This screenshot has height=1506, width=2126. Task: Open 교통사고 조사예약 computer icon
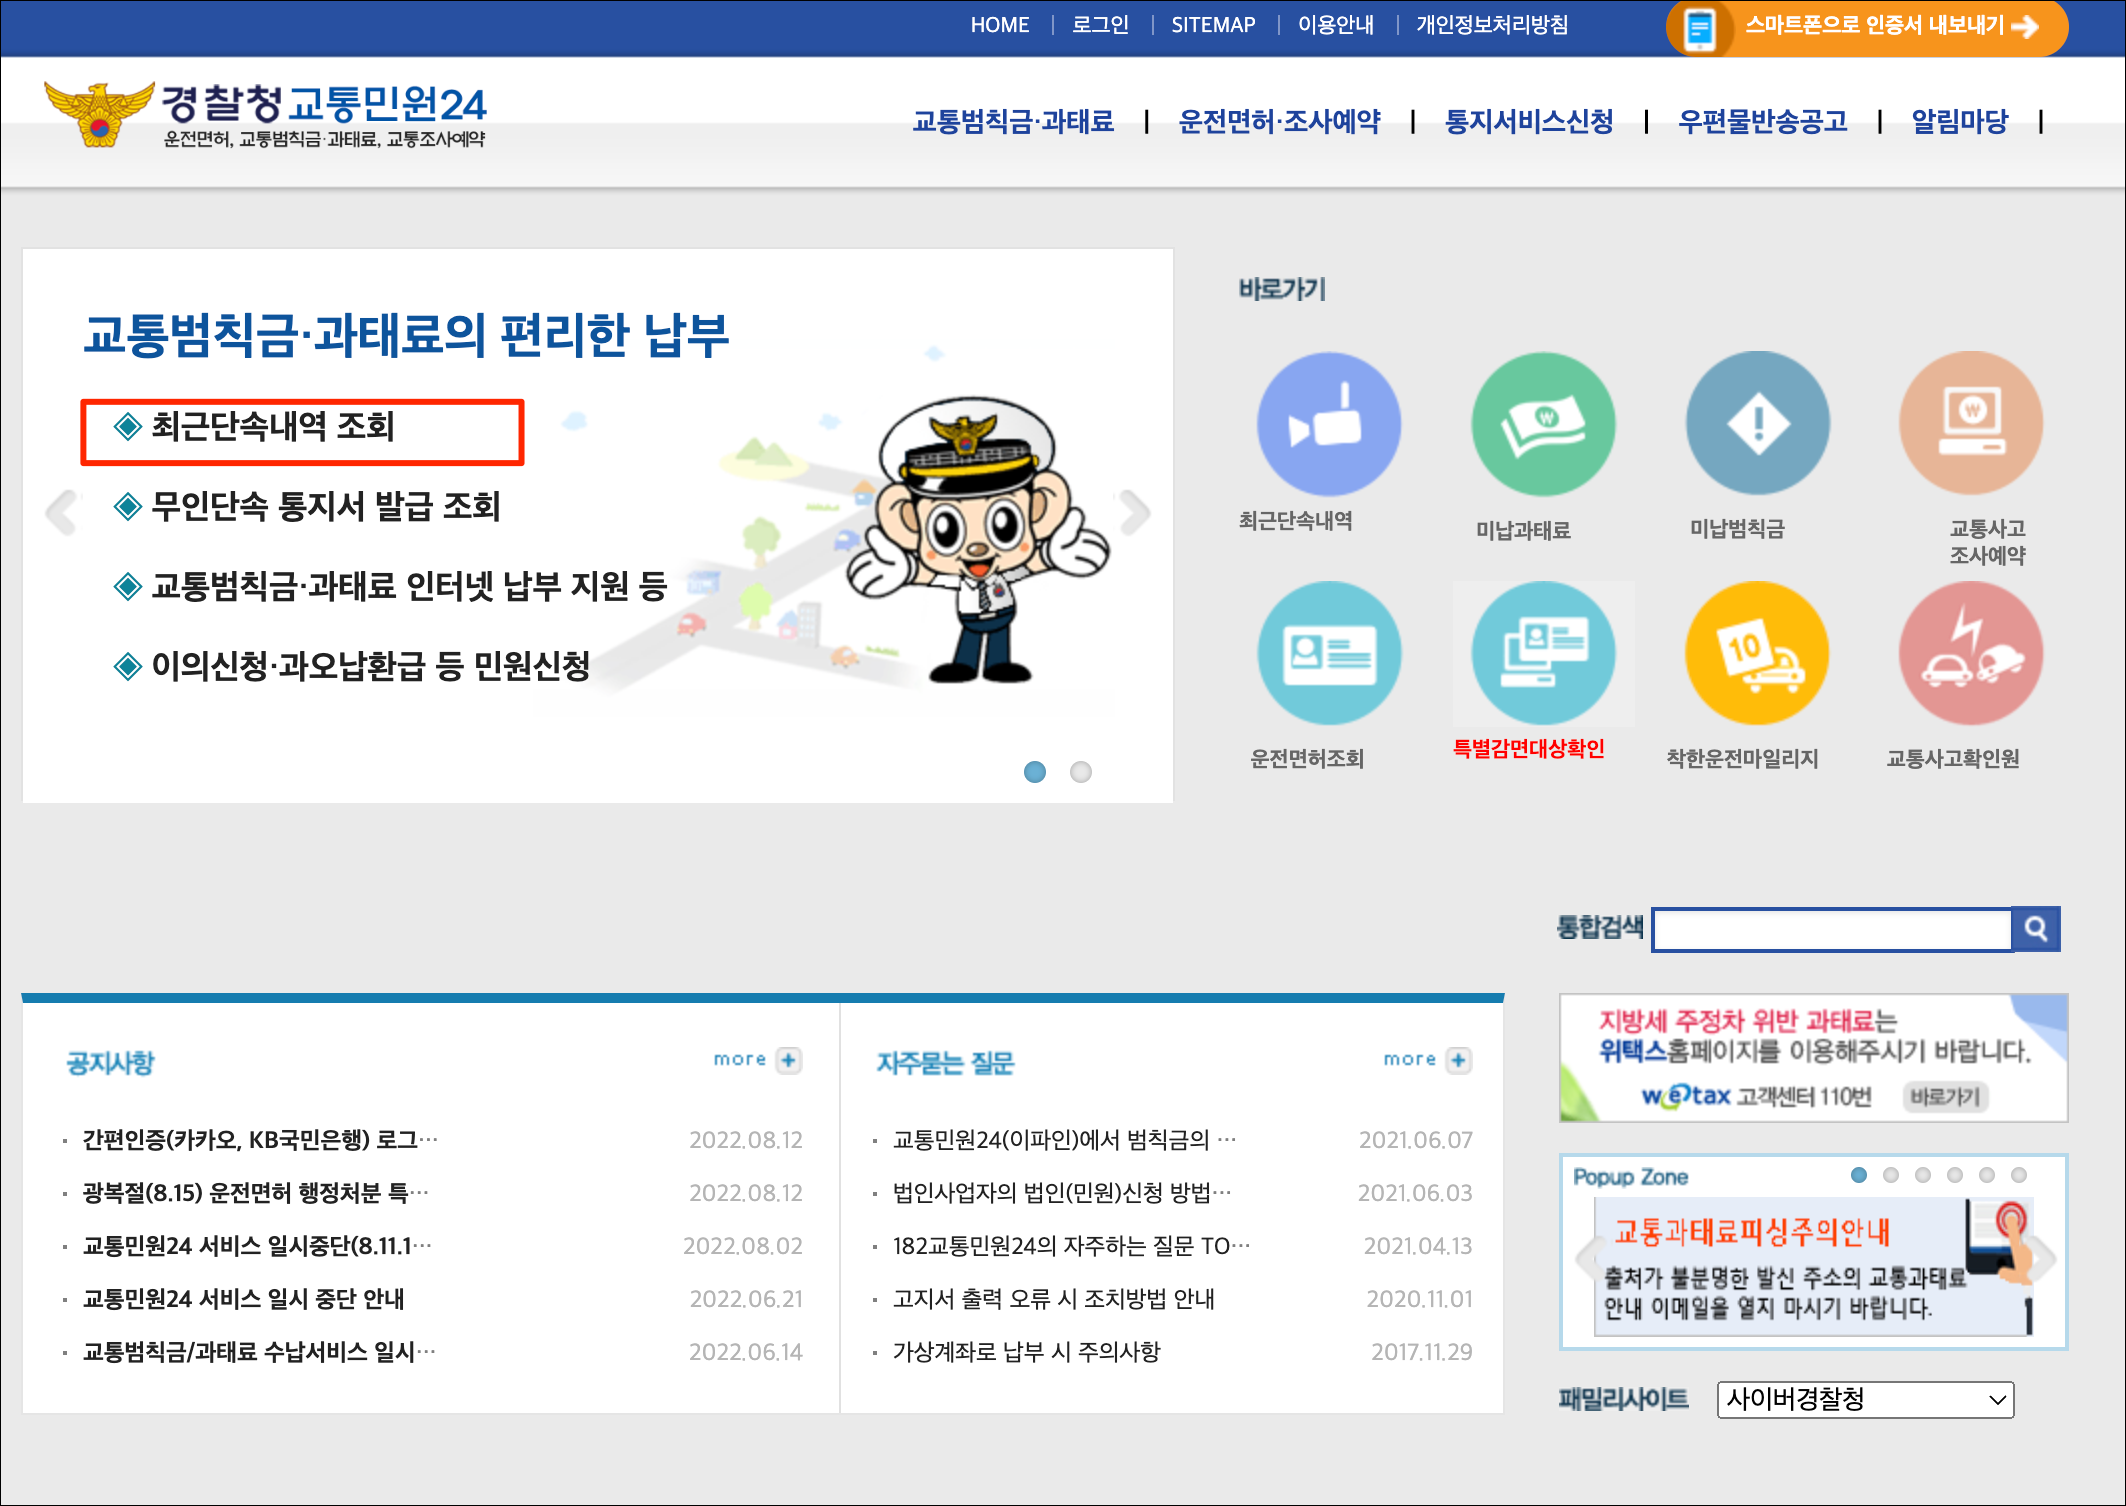[1971, 423]
